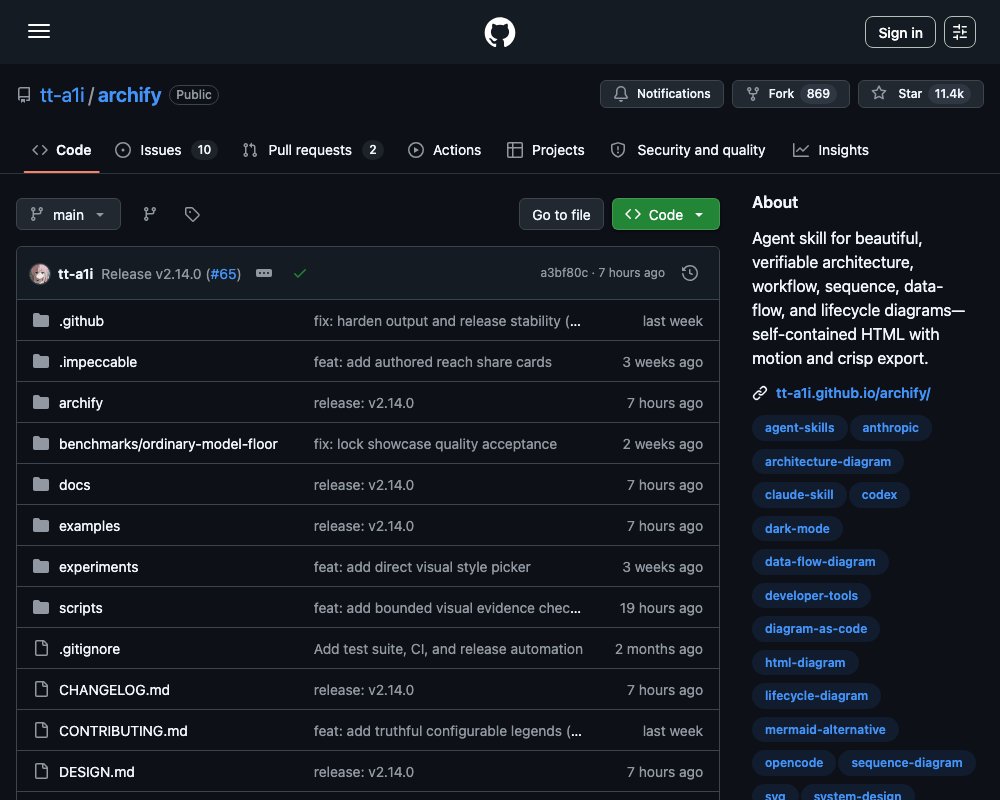1000x800 pixels.
Task: Open the .github folder
Action: 81,321
